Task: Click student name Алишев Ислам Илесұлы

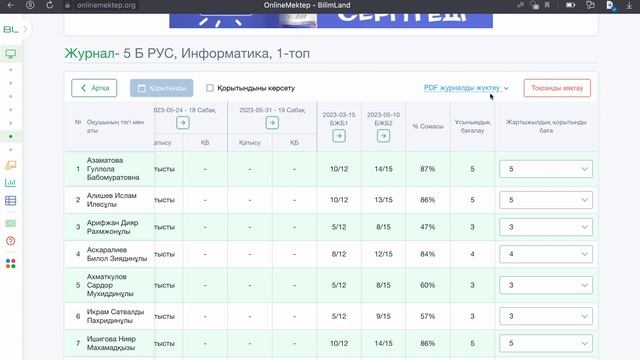Action: click(x=111, y=200)
